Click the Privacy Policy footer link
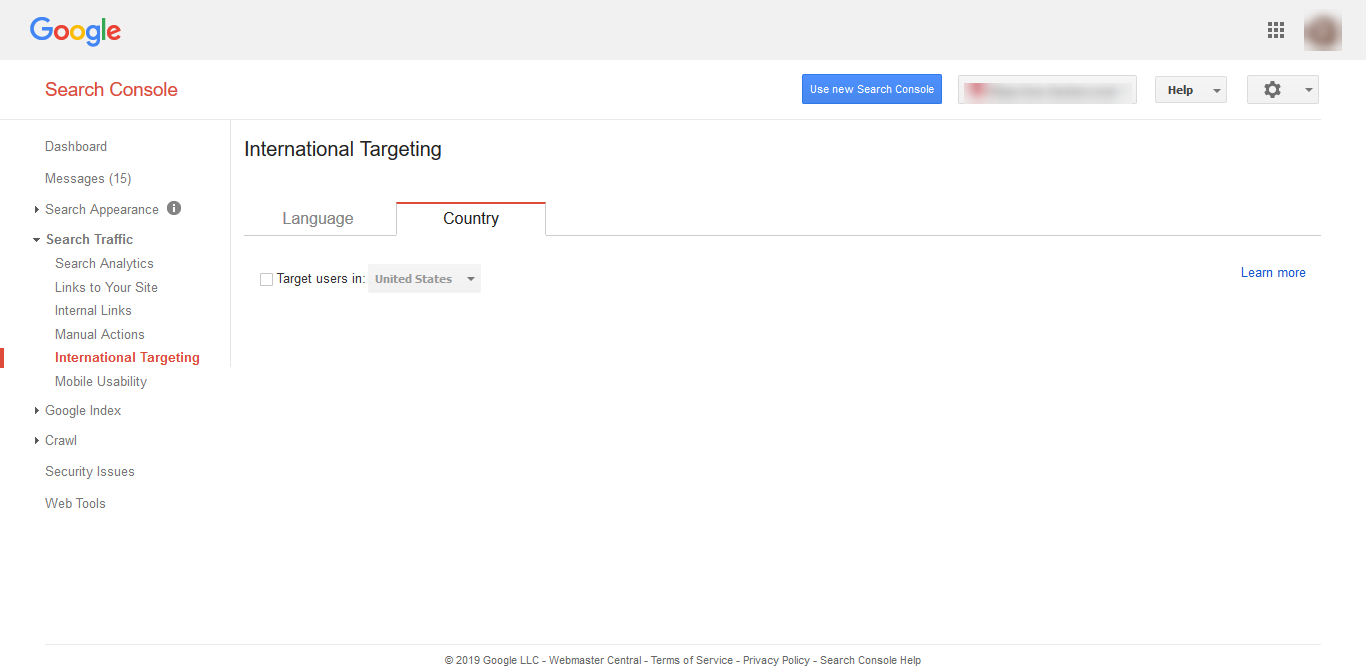The image size is (1366, 671). (x=776, y=660)
